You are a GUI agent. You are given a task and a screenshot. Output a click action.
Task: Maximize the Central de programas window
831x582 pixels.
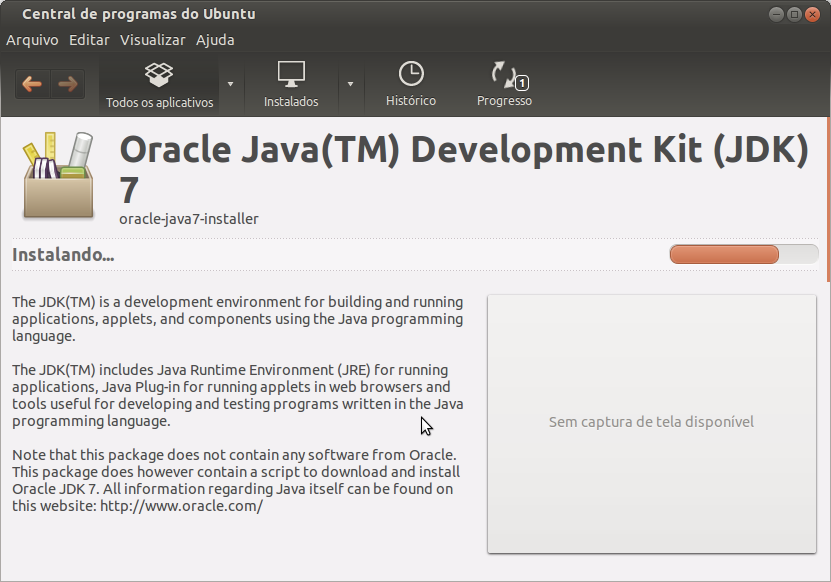[x=794, y=14]
